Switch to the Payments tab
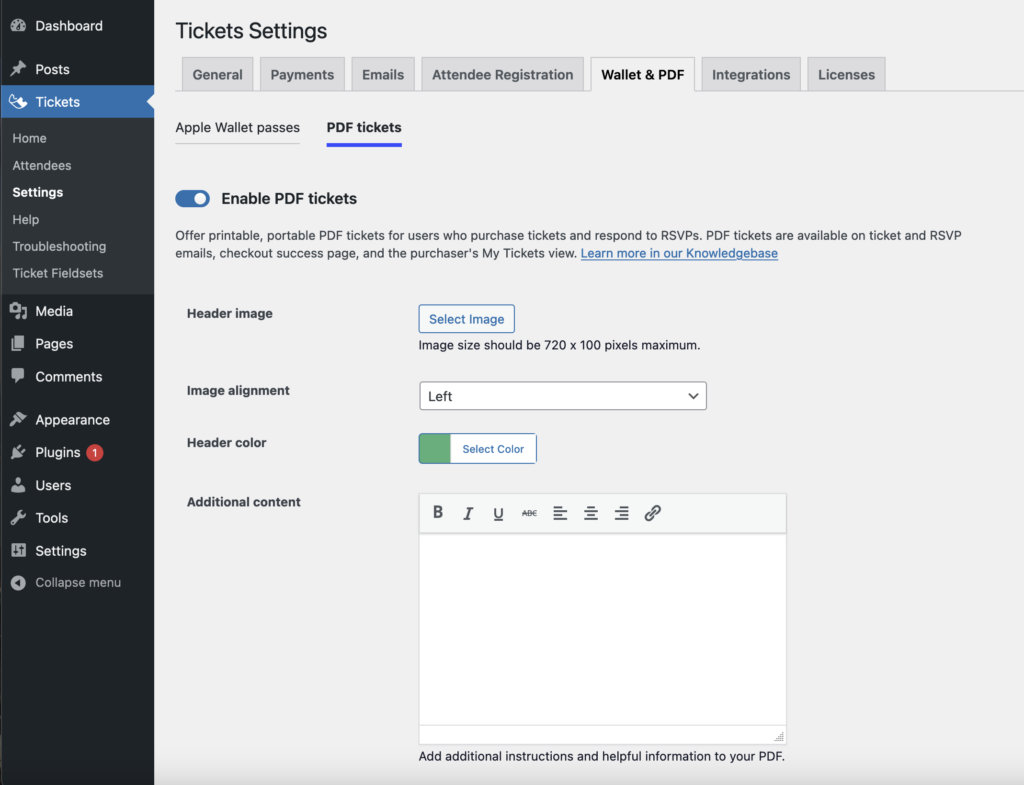Image resolution: width=1024 pixels, height=785 pixels. pos(302,73)
